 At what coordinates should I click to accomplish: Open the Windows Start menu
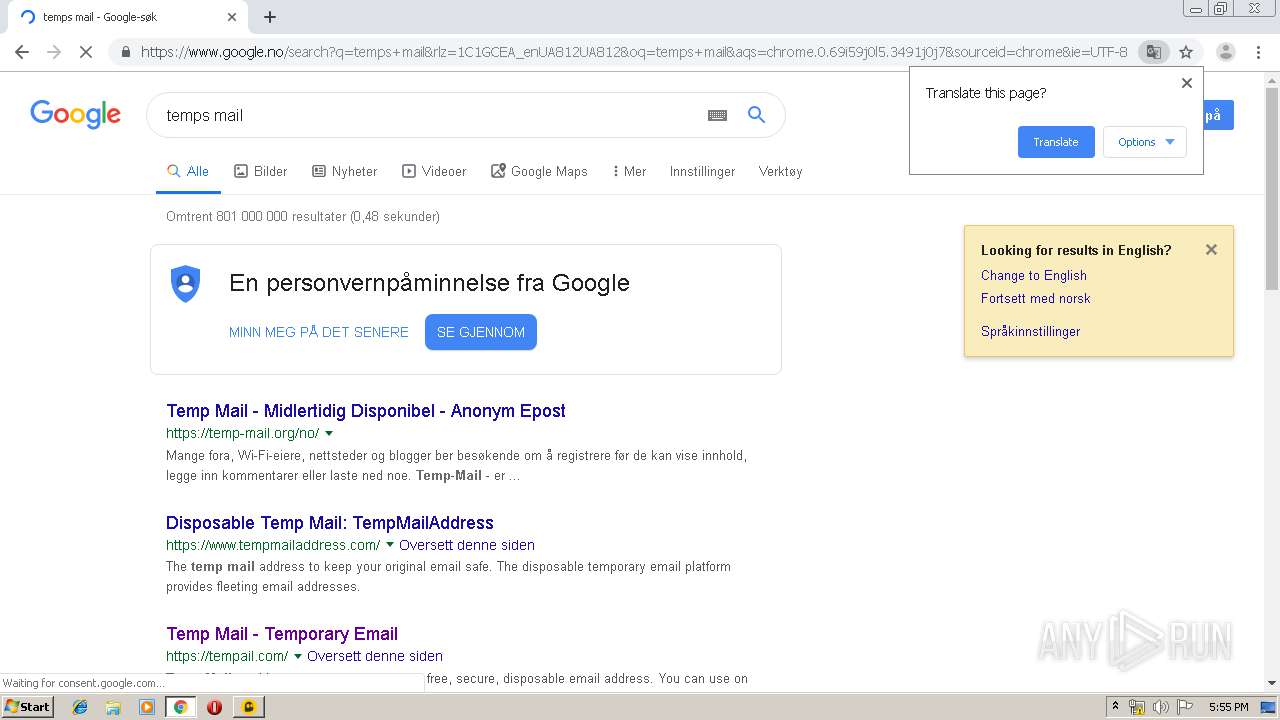pos(27,706)
